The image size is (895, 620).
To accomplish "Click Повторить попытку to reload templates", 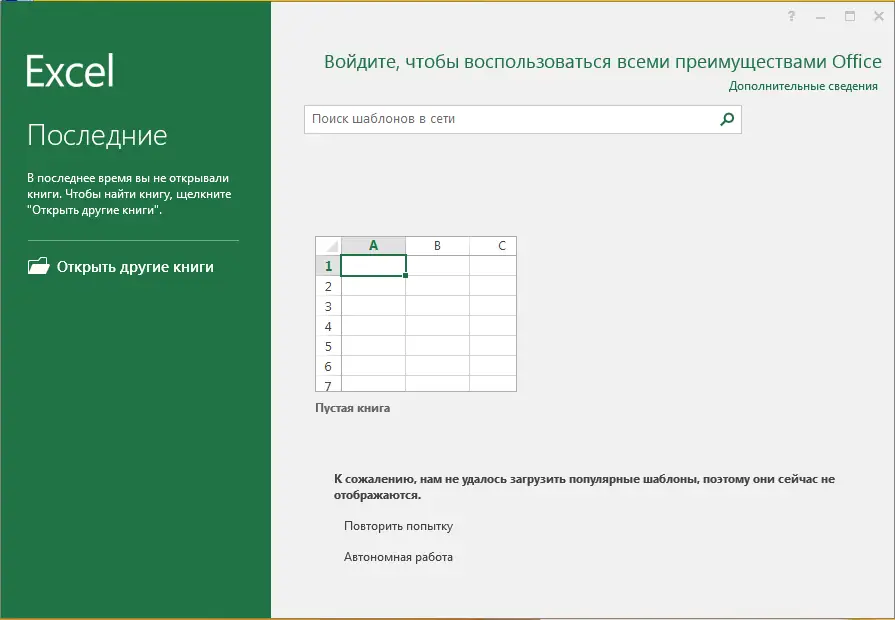I will click(x=400, y=525).
